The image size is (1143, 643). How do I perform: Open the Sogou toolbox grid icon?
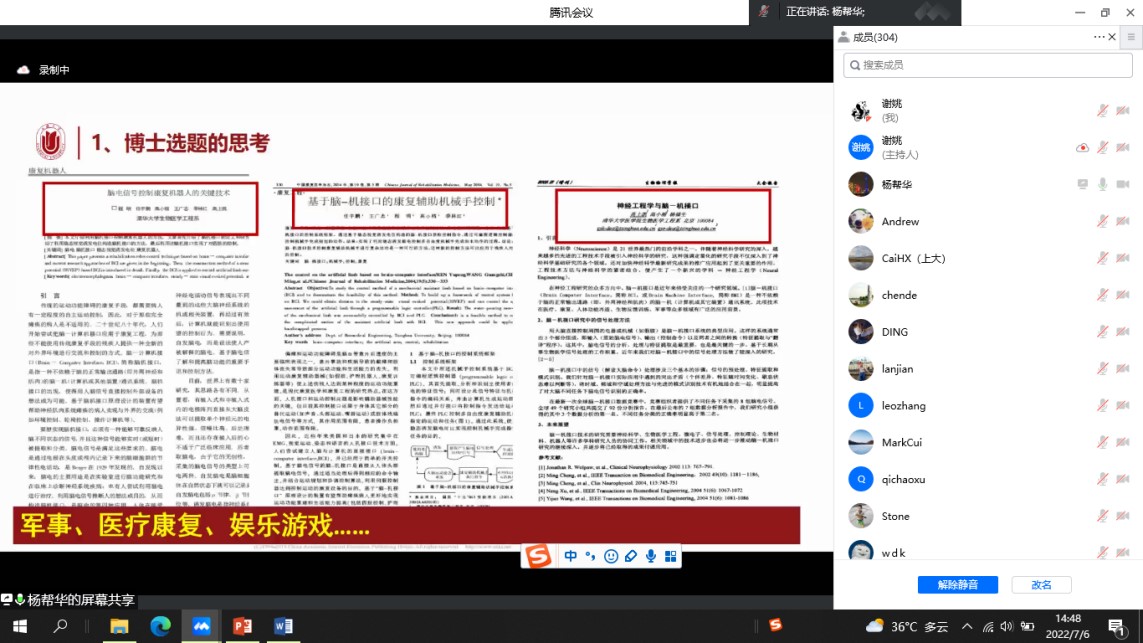click(x=671, y=556)
